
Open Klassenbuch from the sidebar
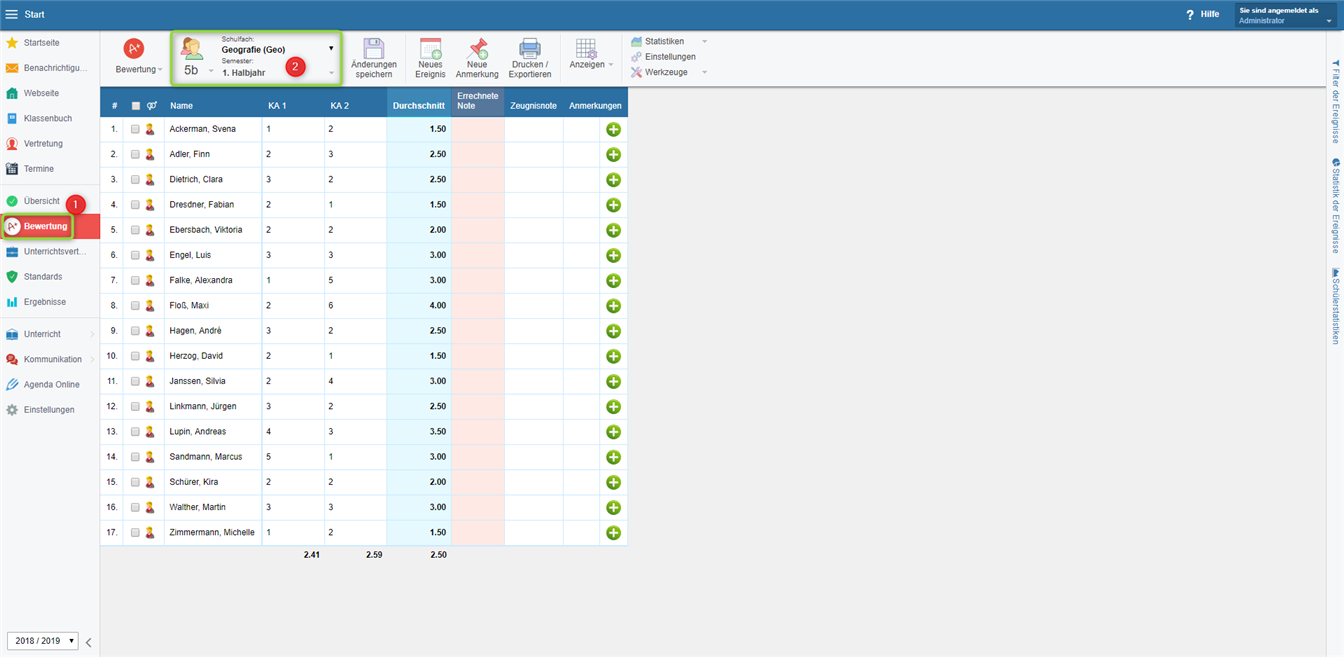pyautogui.click(x=50, y=118)
